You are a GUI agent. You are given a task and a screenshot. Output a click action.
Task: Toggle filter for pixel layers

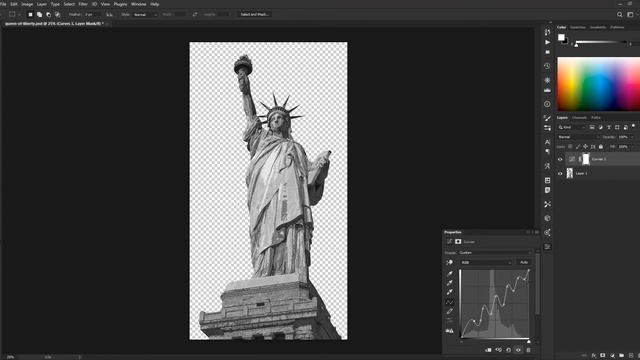592,127
